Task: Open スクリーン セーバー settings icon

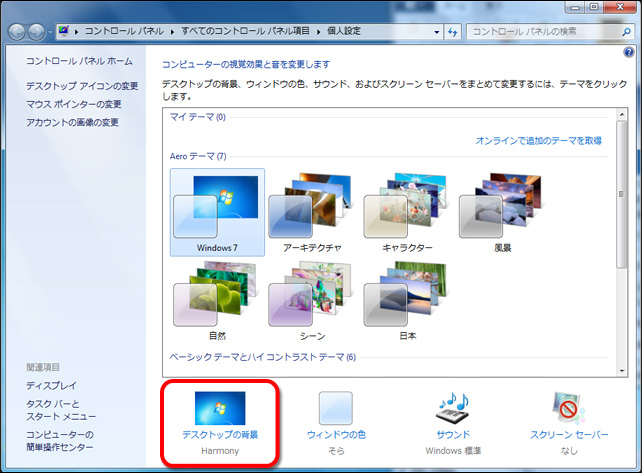Action: [568, 410]
